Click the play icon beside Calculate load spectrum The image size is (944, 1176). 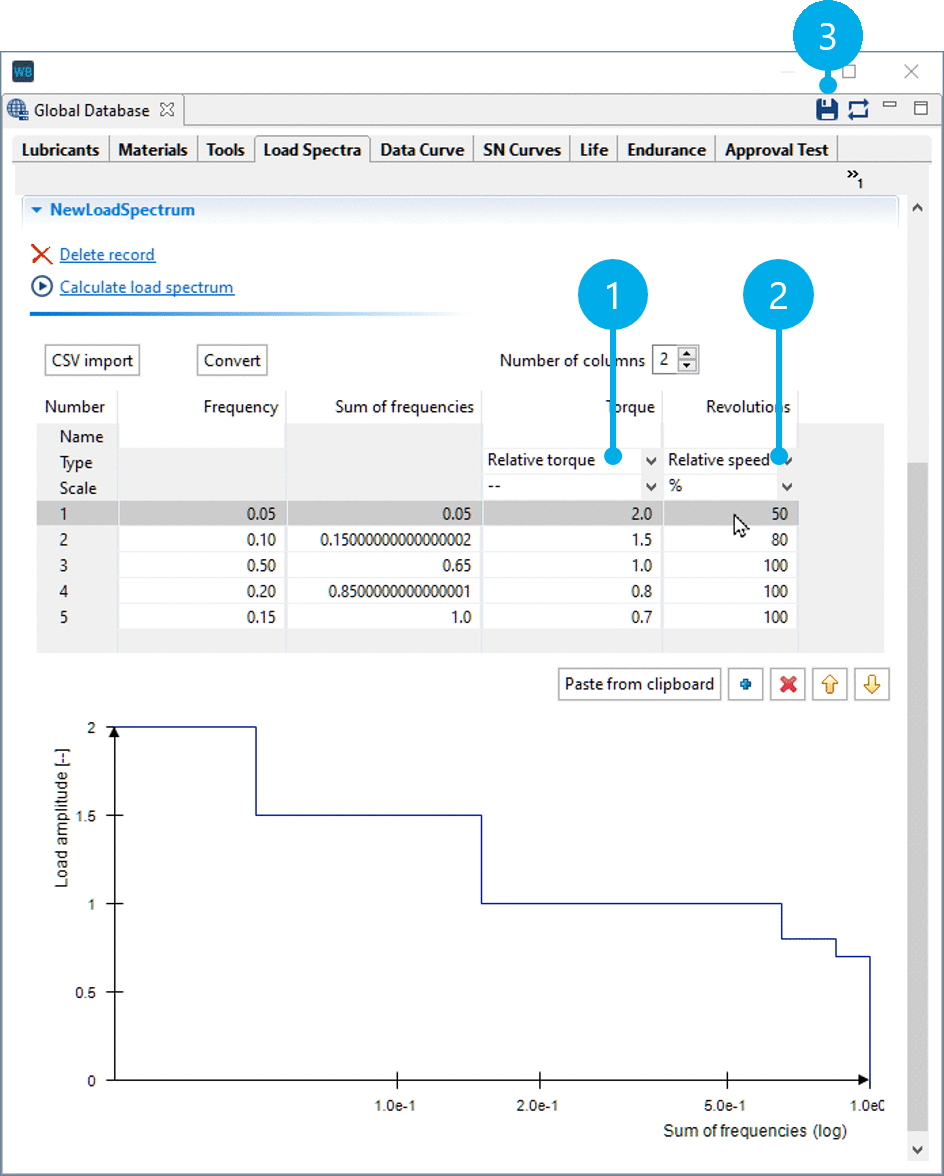(x=40, y=286)
